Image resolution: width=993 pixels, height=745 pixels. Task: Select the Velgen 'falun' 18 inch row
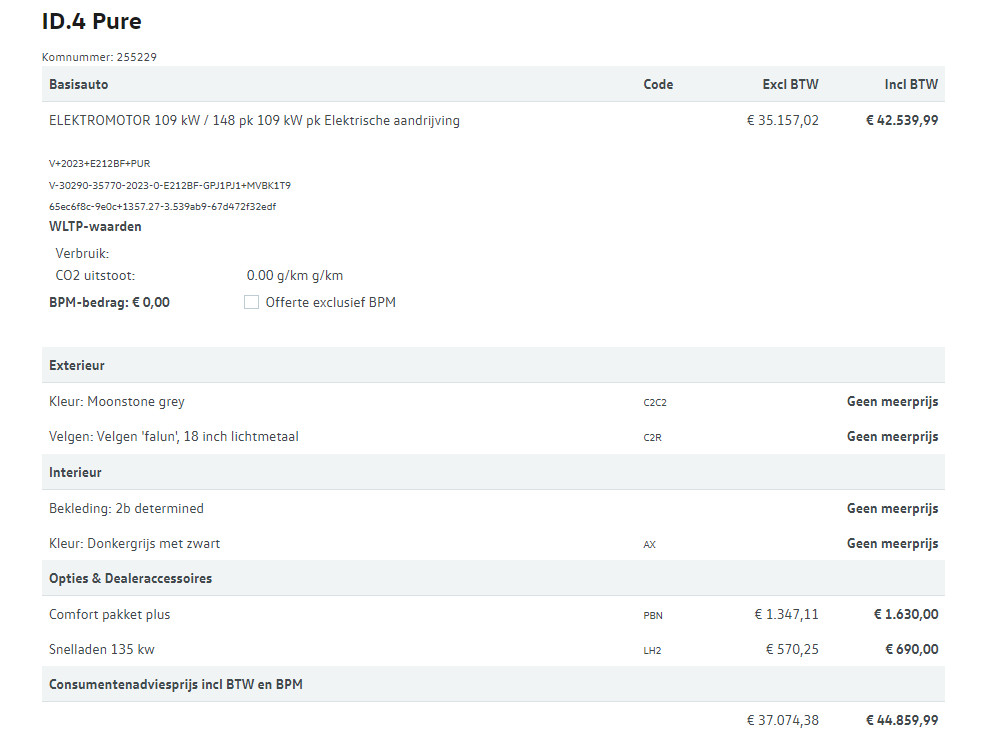click(x=493, y=436)
